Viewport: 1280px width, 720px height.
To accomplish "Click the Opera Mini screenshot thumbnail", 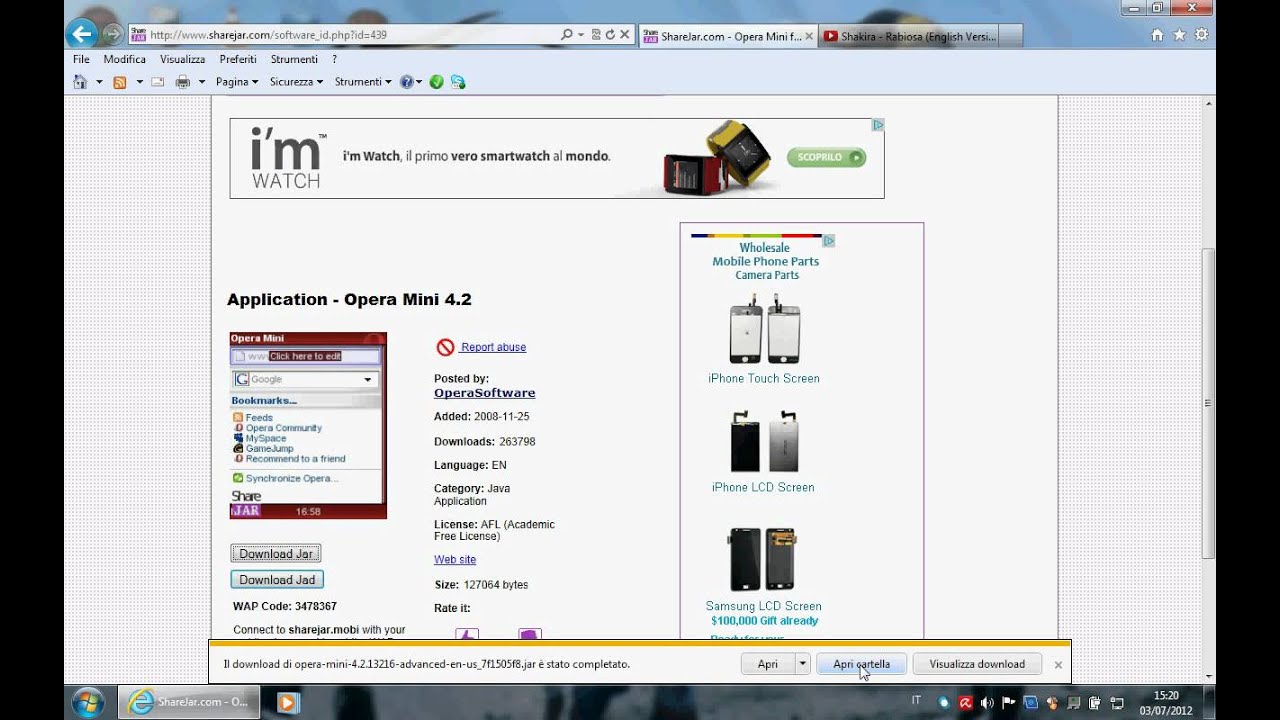I will tap(308, 425).
